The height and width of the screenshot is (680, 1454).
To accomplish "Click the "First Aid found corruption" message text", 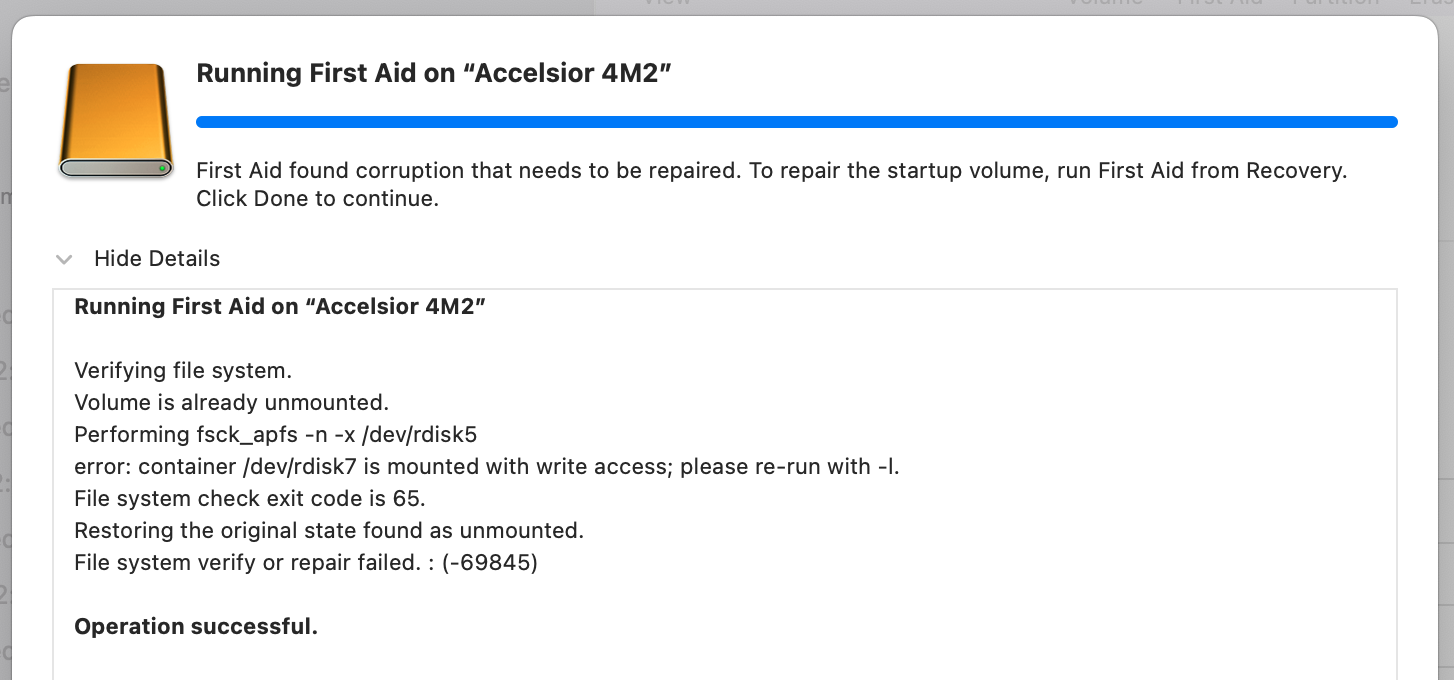I will coord(771,171).
